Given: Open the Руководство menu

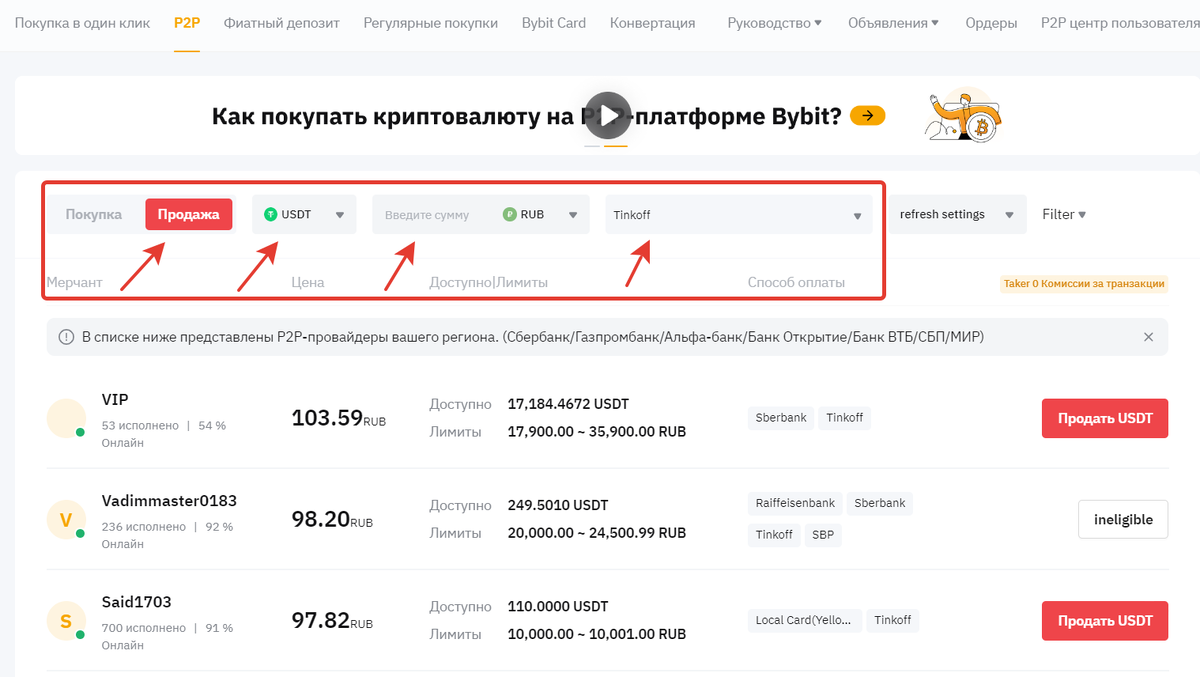Looking at the screenshot, I should [x=773, y=22].
